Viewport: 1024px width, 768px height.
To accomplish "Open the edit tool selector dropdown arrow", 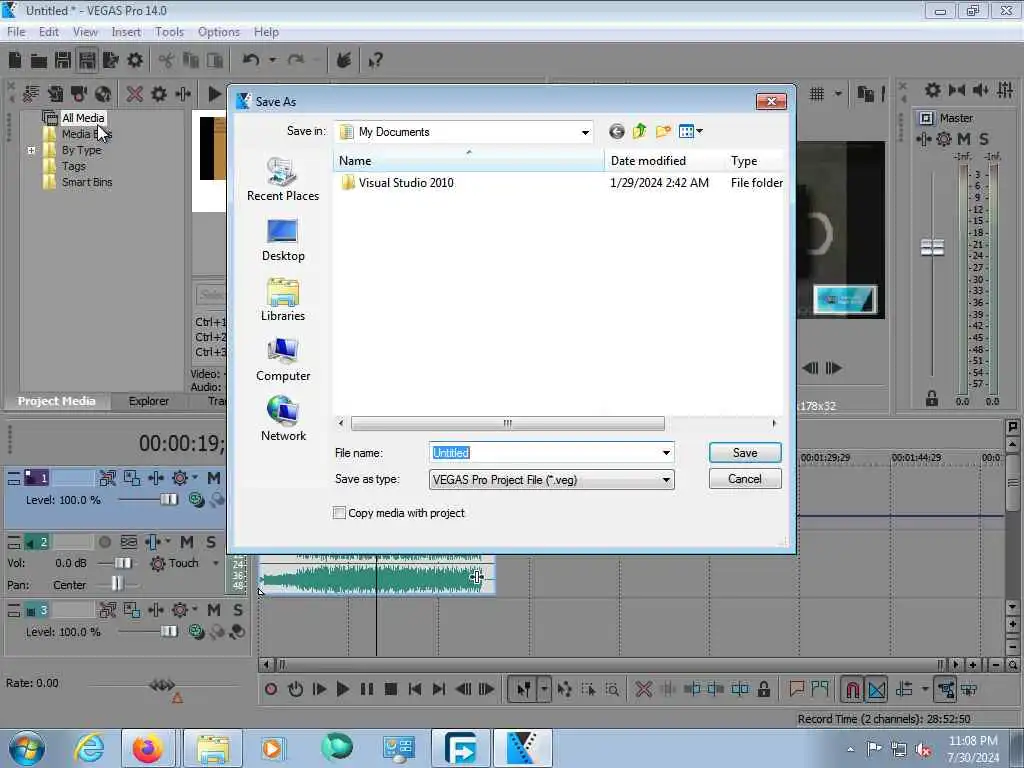I will point(544,689).
